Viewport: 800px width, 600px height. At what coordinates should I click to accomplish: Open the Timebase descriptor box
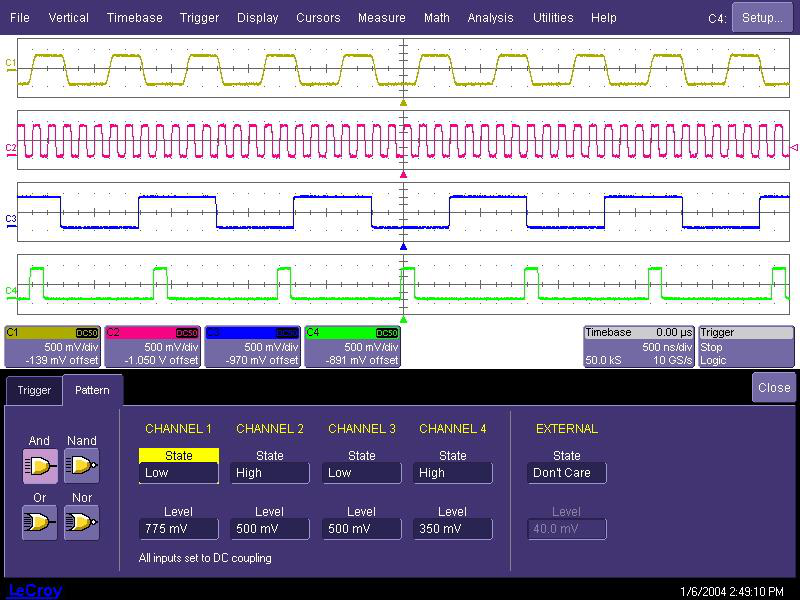[x=638, y=346]
